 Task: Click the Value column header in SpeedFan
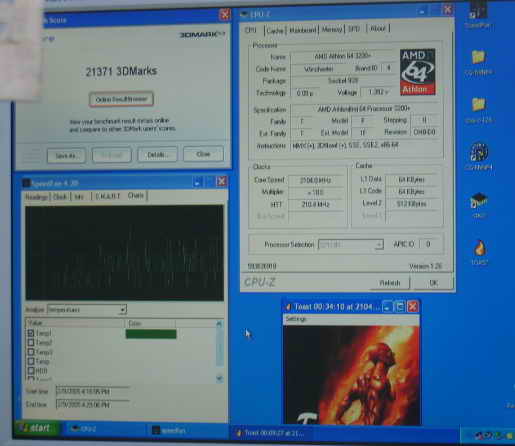75,323
